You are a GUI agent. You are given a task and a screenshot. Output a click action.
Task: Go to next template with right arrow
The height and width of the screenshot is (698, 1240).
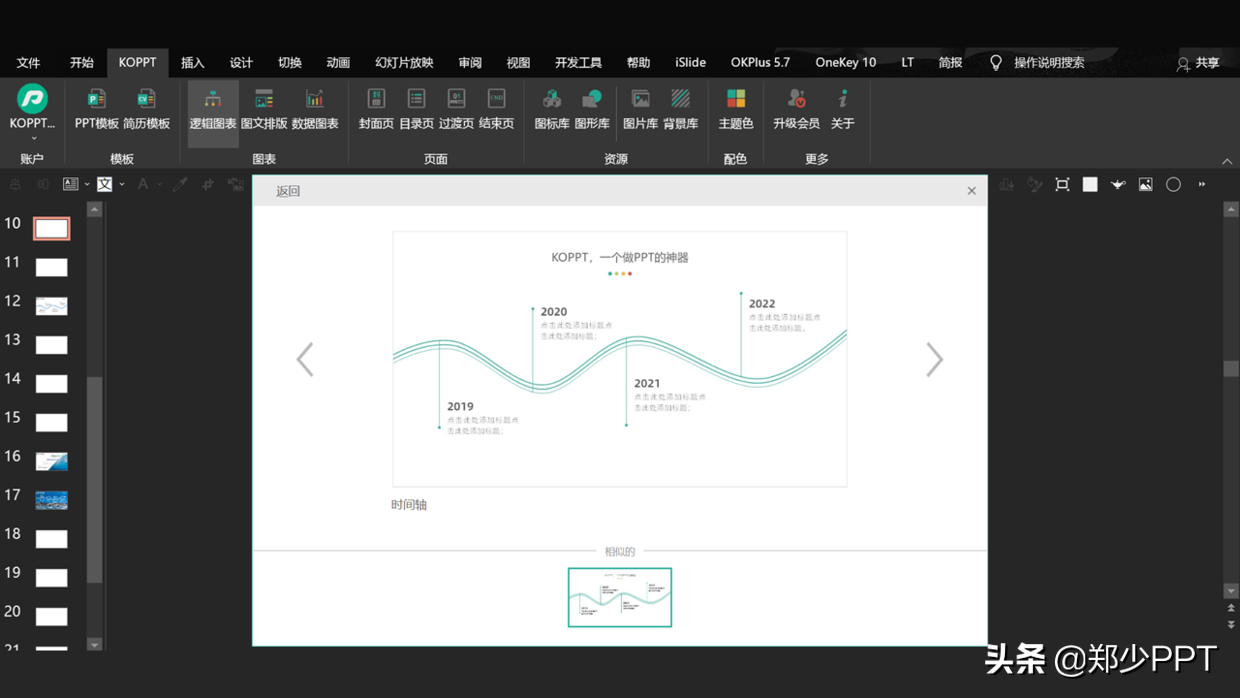934,359
